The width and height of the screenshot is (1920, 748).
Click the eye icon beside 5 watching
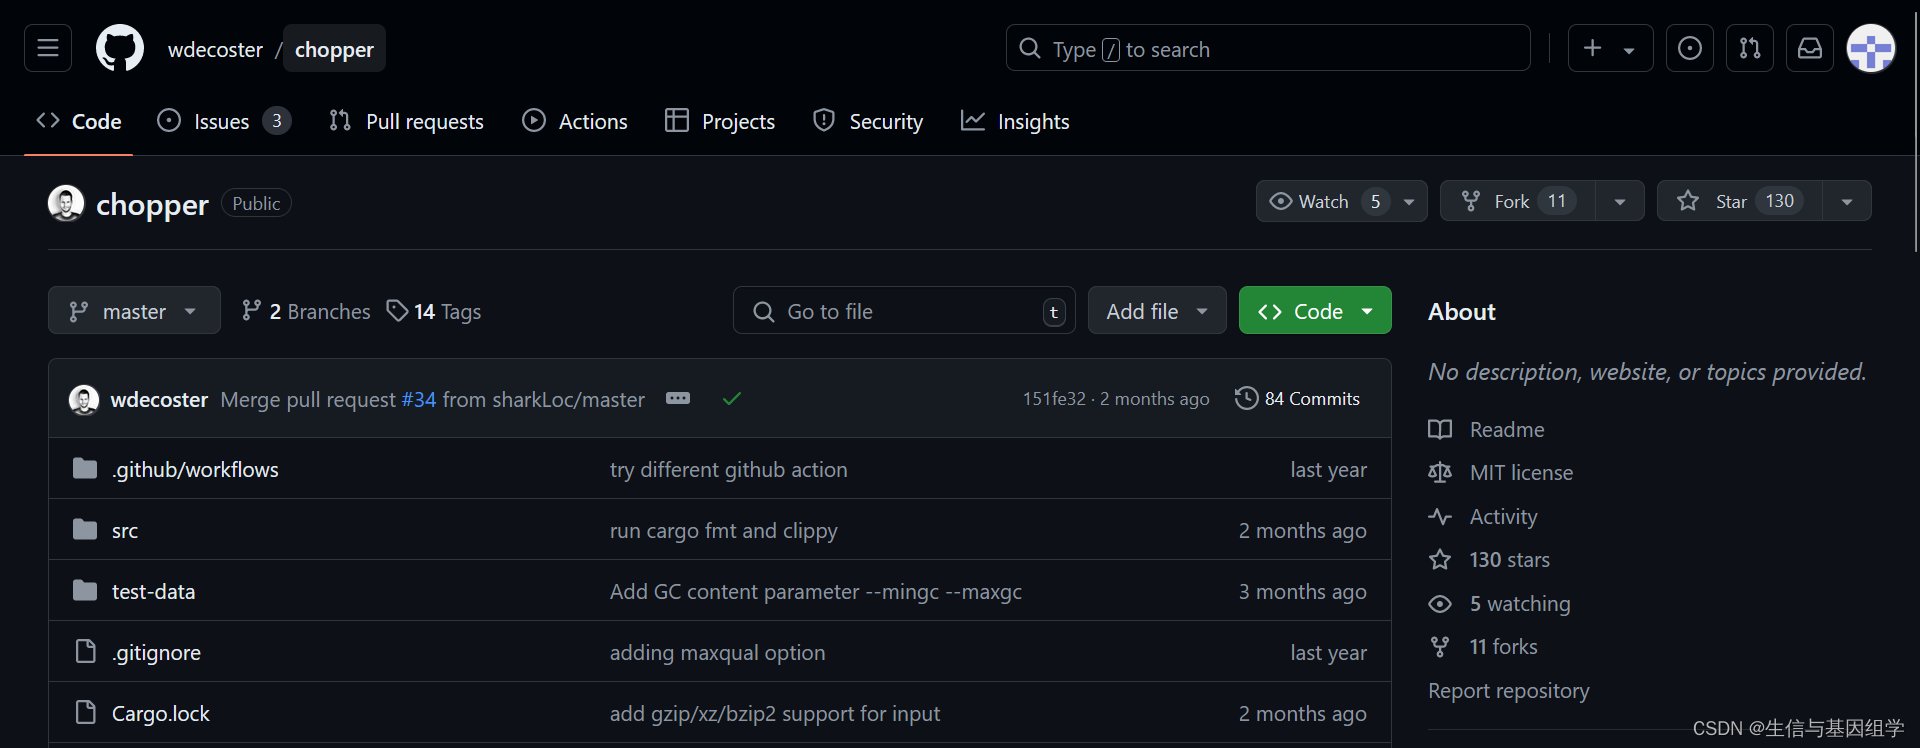click(1440, 604)
